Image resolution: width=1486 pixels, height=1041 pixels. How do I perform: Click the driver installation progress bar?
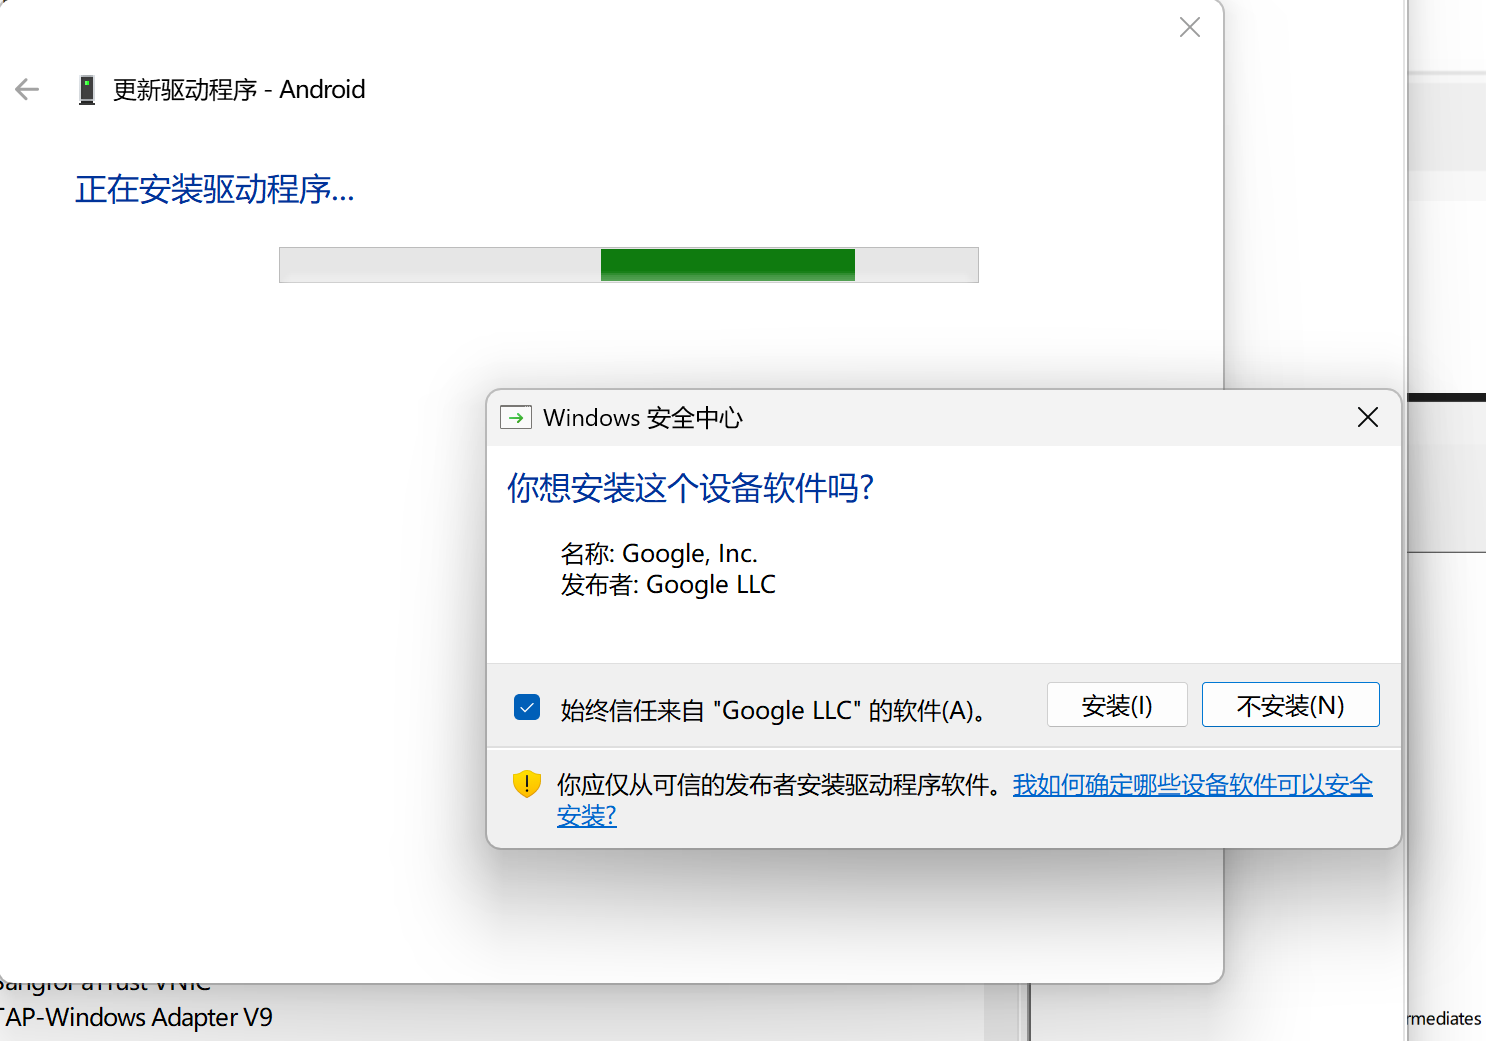coord(628,265)
